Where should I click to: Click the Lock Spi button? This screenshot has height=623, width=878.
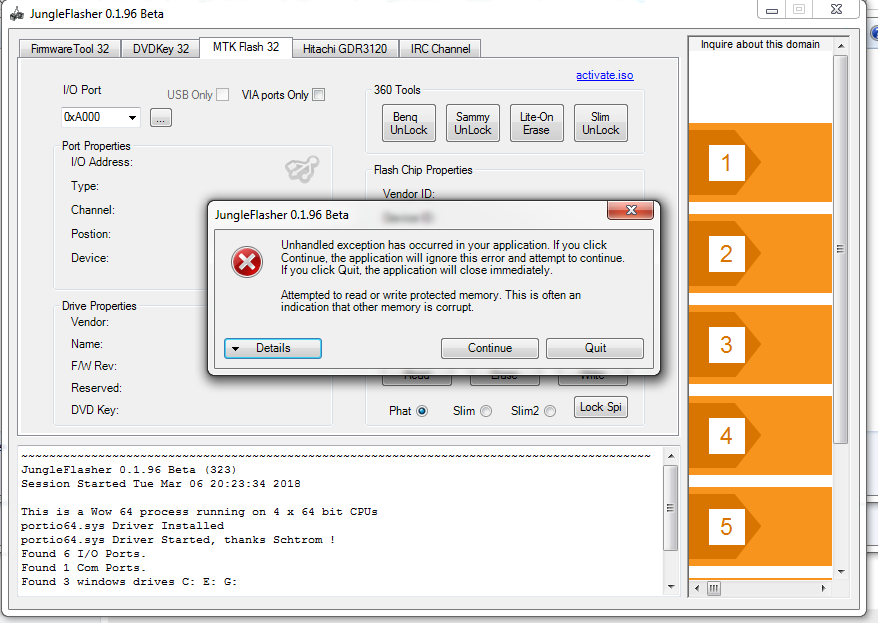(x=600, y=407)
